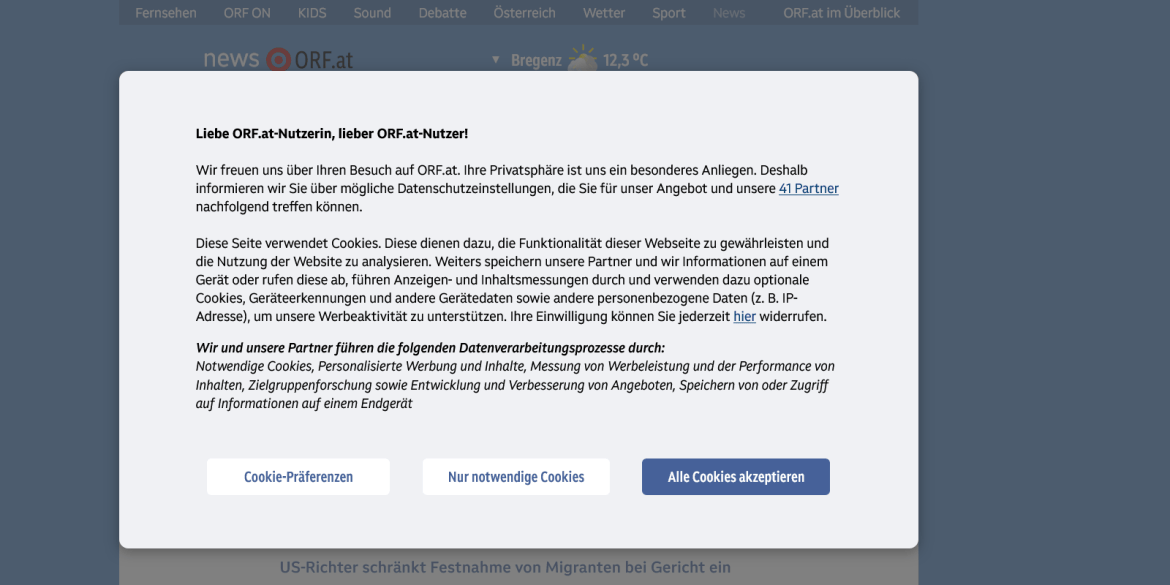Open ORF.at im Überblick
Viewport: 1170px width, 585px height.
pyautogui.click(x=842, y=13)
